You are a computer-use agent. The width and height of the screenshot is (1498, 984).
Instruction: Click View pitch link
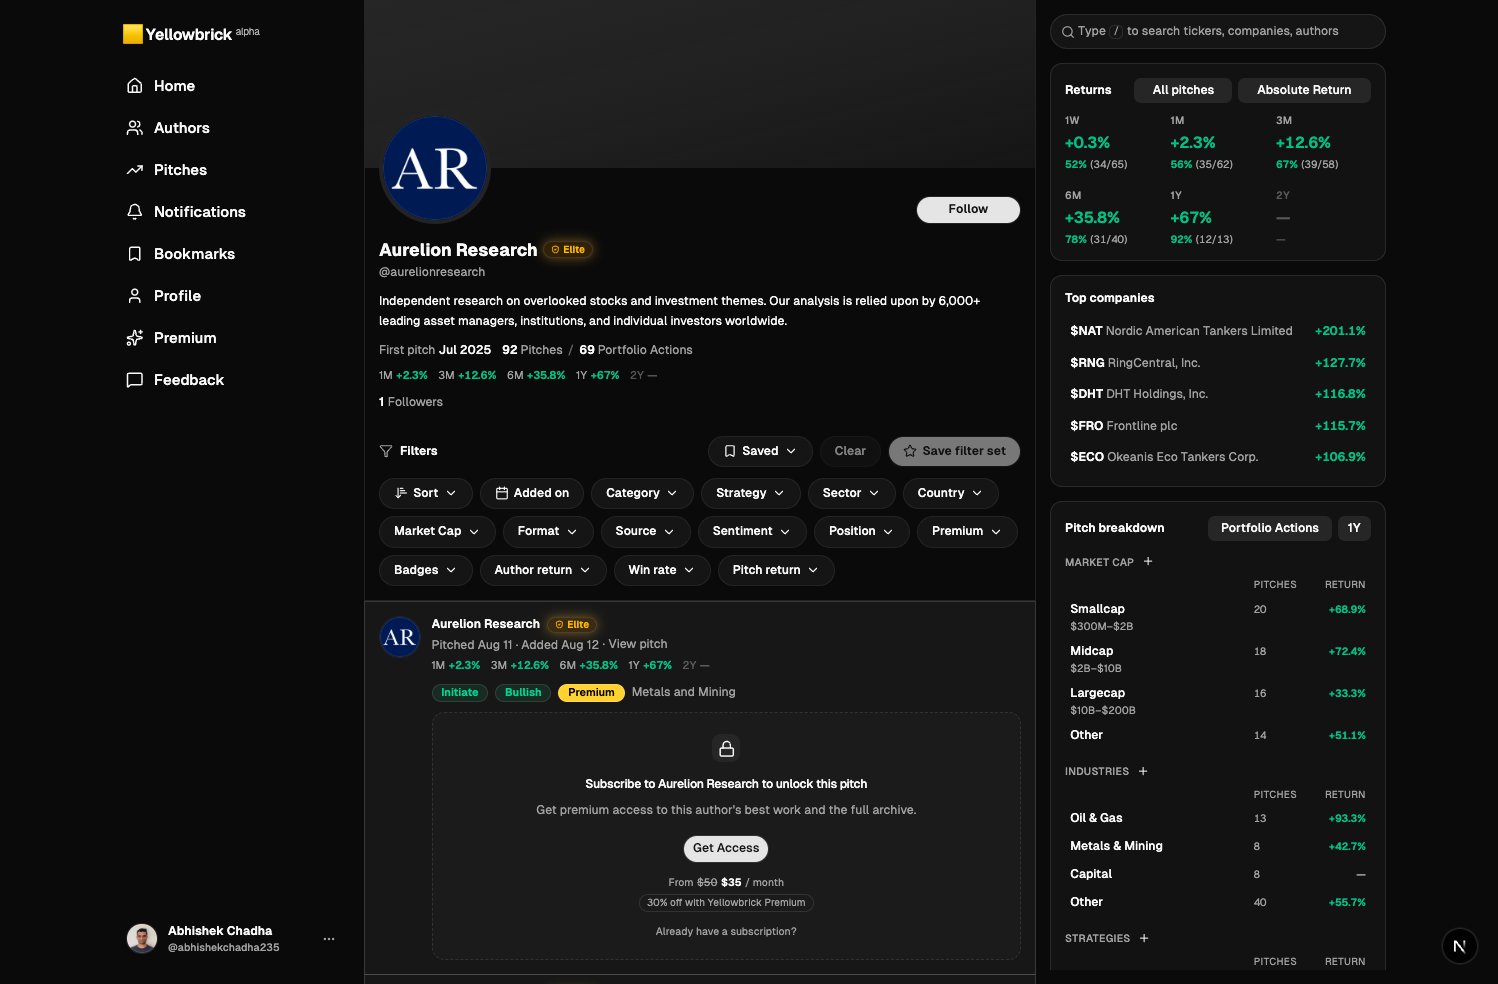click(638, 644)
